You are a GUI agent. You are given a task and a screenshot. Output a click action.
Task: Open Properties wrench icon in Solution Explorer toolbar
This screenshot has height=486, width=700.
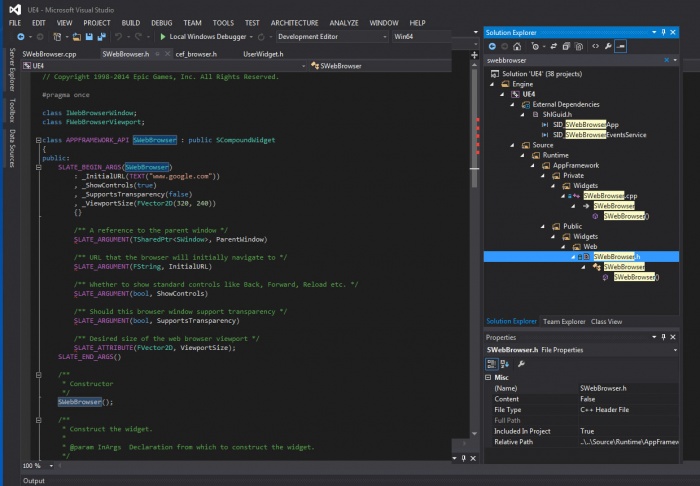coord(608,46)
